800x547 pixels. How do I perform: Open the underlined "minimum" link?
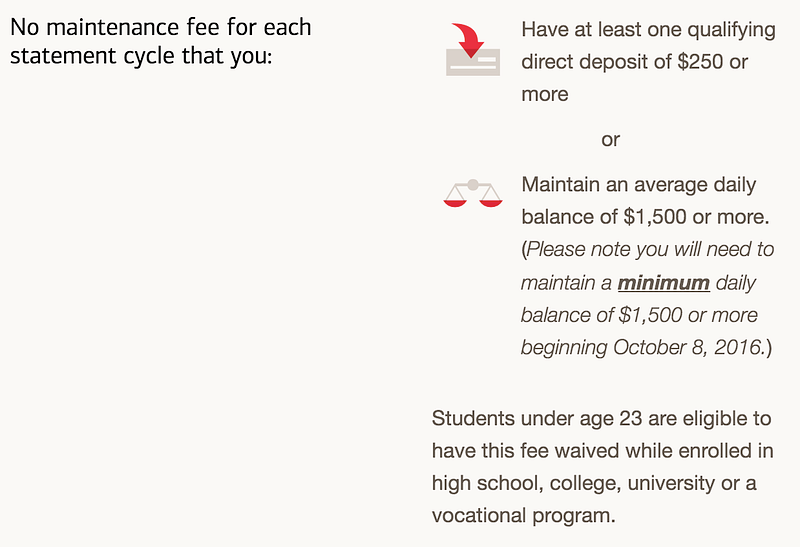pos(663,283)
